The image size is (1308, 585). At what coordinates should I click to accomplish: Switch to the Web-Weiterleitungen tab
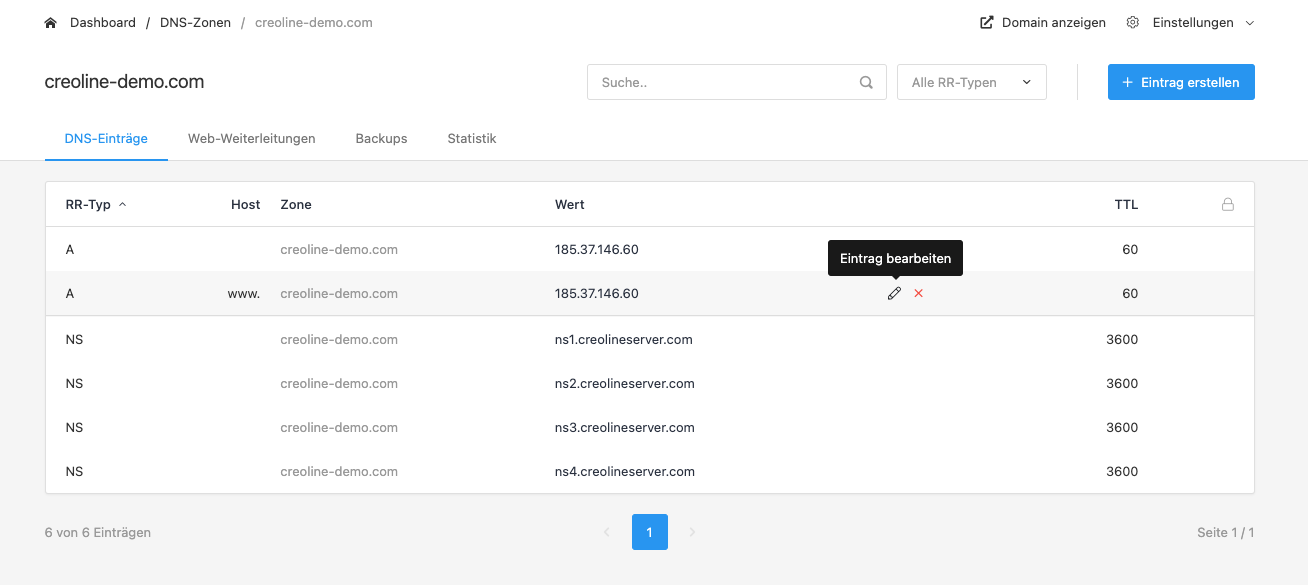click(x=252, y=139)
